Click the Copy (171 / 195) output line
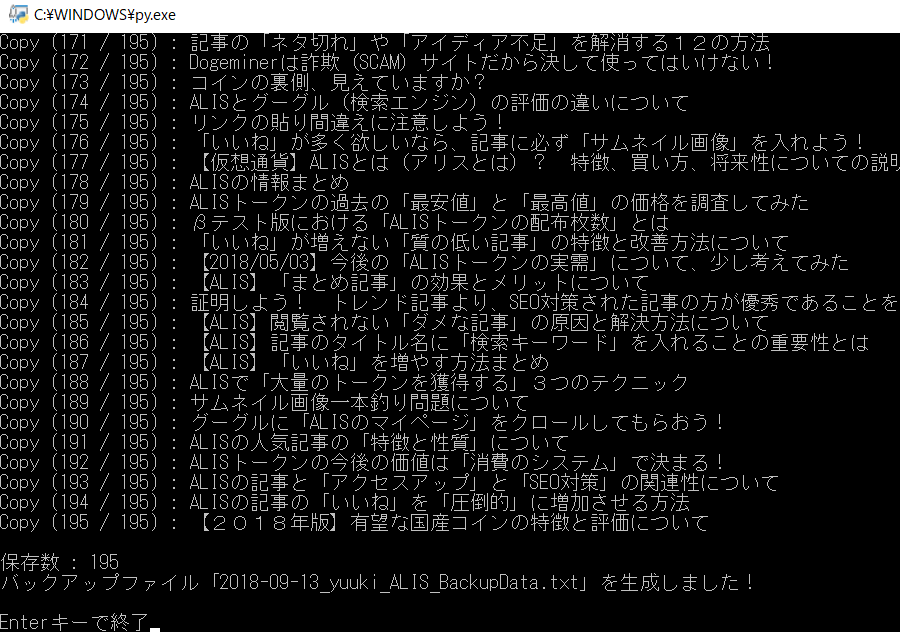The image size is (900, 632). [384, 43]
